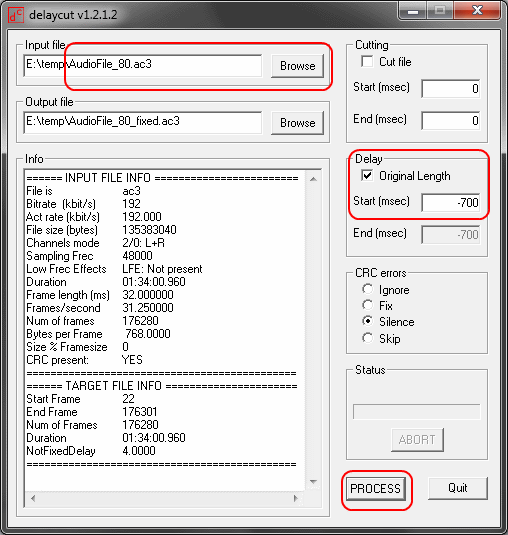Start processing with the PROCESS button
The height and width of the screenshot is (535, 508).
pyautogui.click(x=376, y=489)
